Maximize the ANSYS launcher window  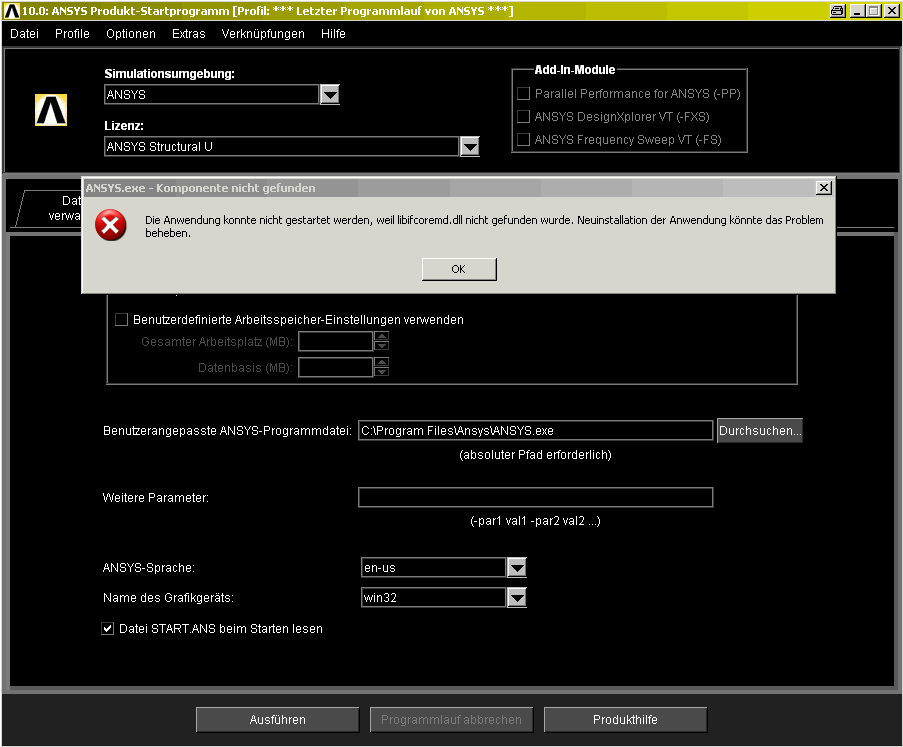pyautogui.click(x=874, y=10)
